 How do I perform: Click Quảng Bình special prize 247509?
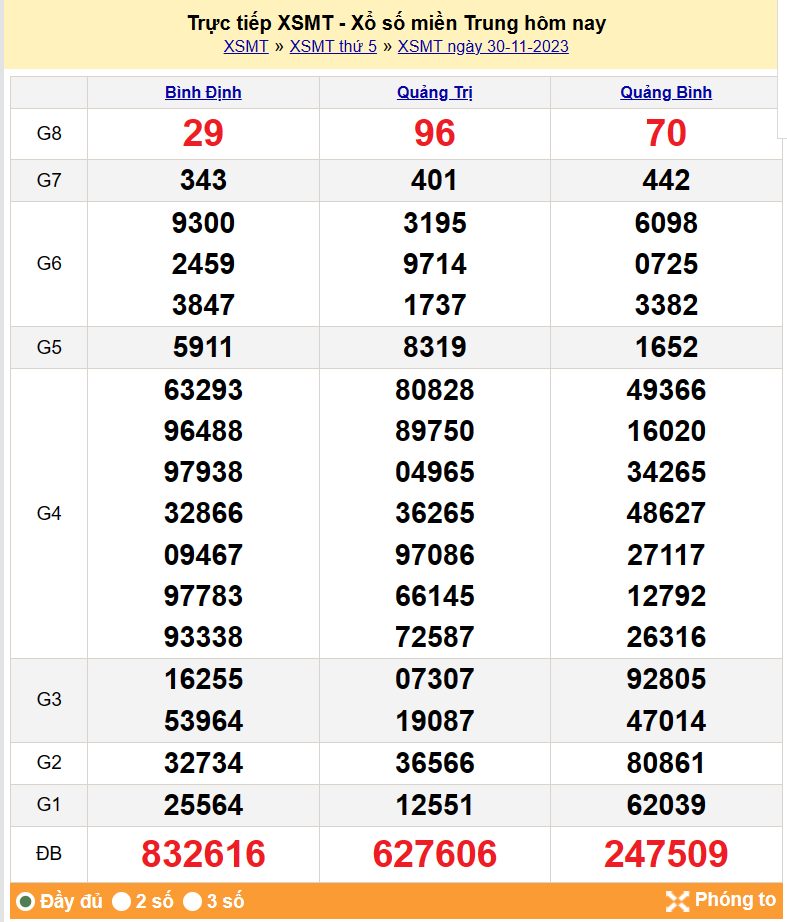tap(666, 854)
